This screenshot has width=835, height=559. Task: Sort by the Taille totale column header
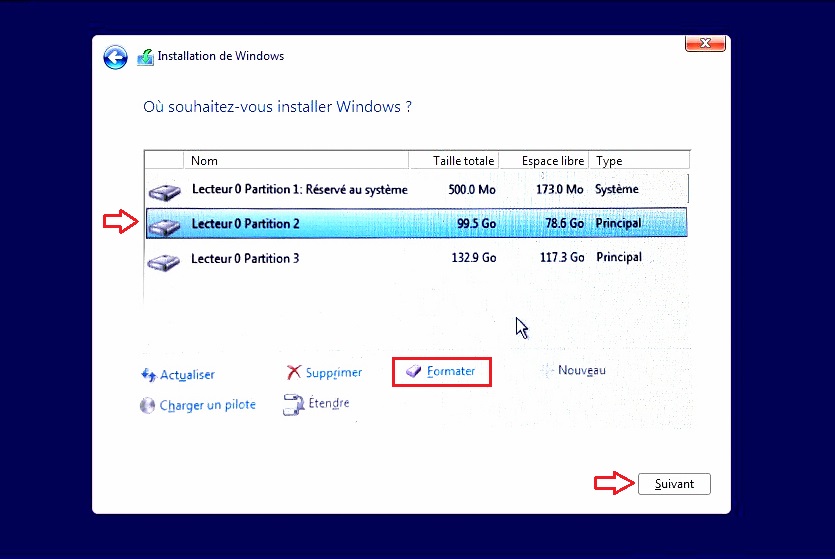[454, 161]
